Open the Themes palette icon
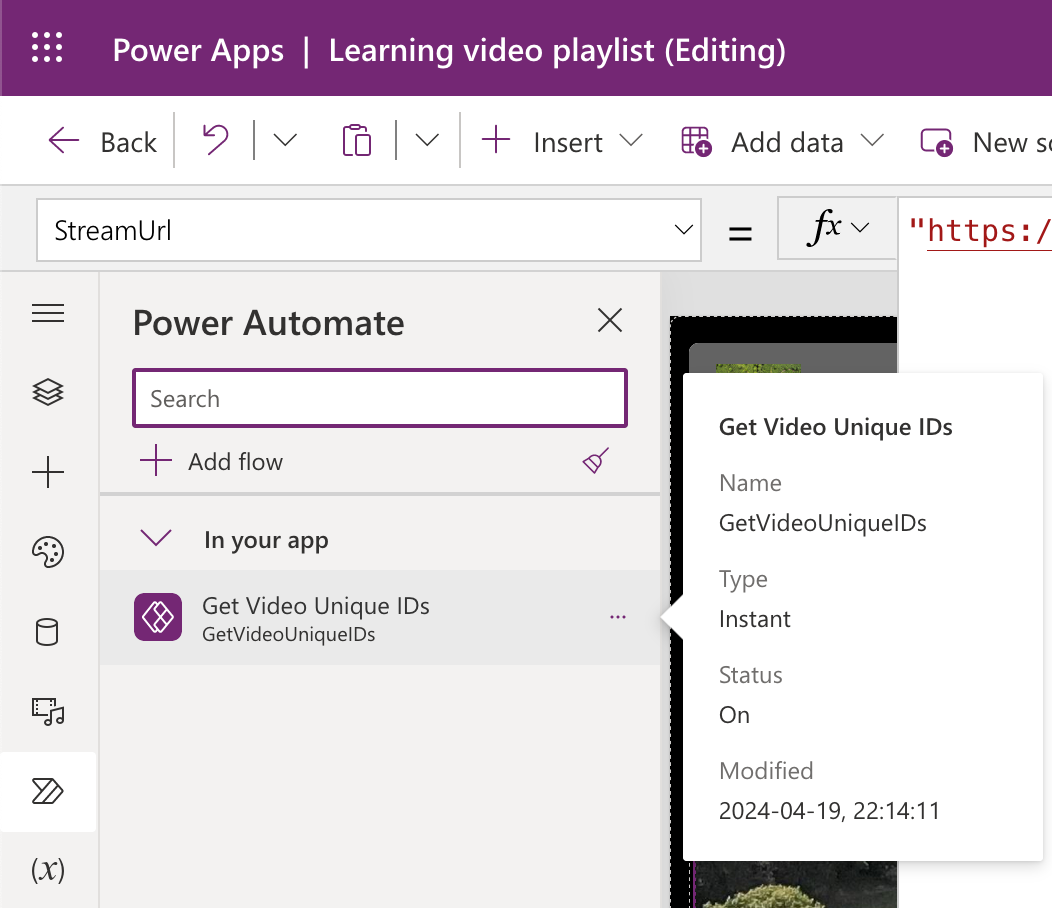Viewport: 1052px width, 908px height. pos(48,552)
